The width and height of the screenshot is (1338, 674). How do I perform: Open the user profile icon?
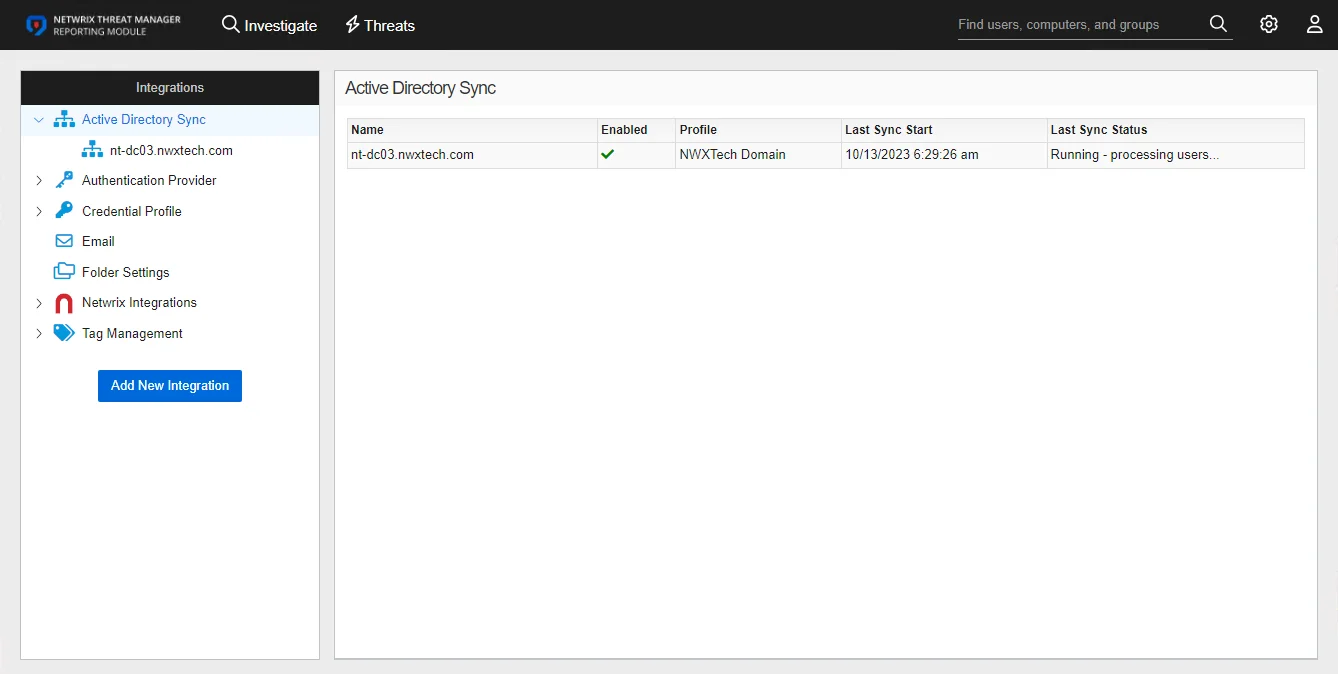click(x=1315, y=24)
